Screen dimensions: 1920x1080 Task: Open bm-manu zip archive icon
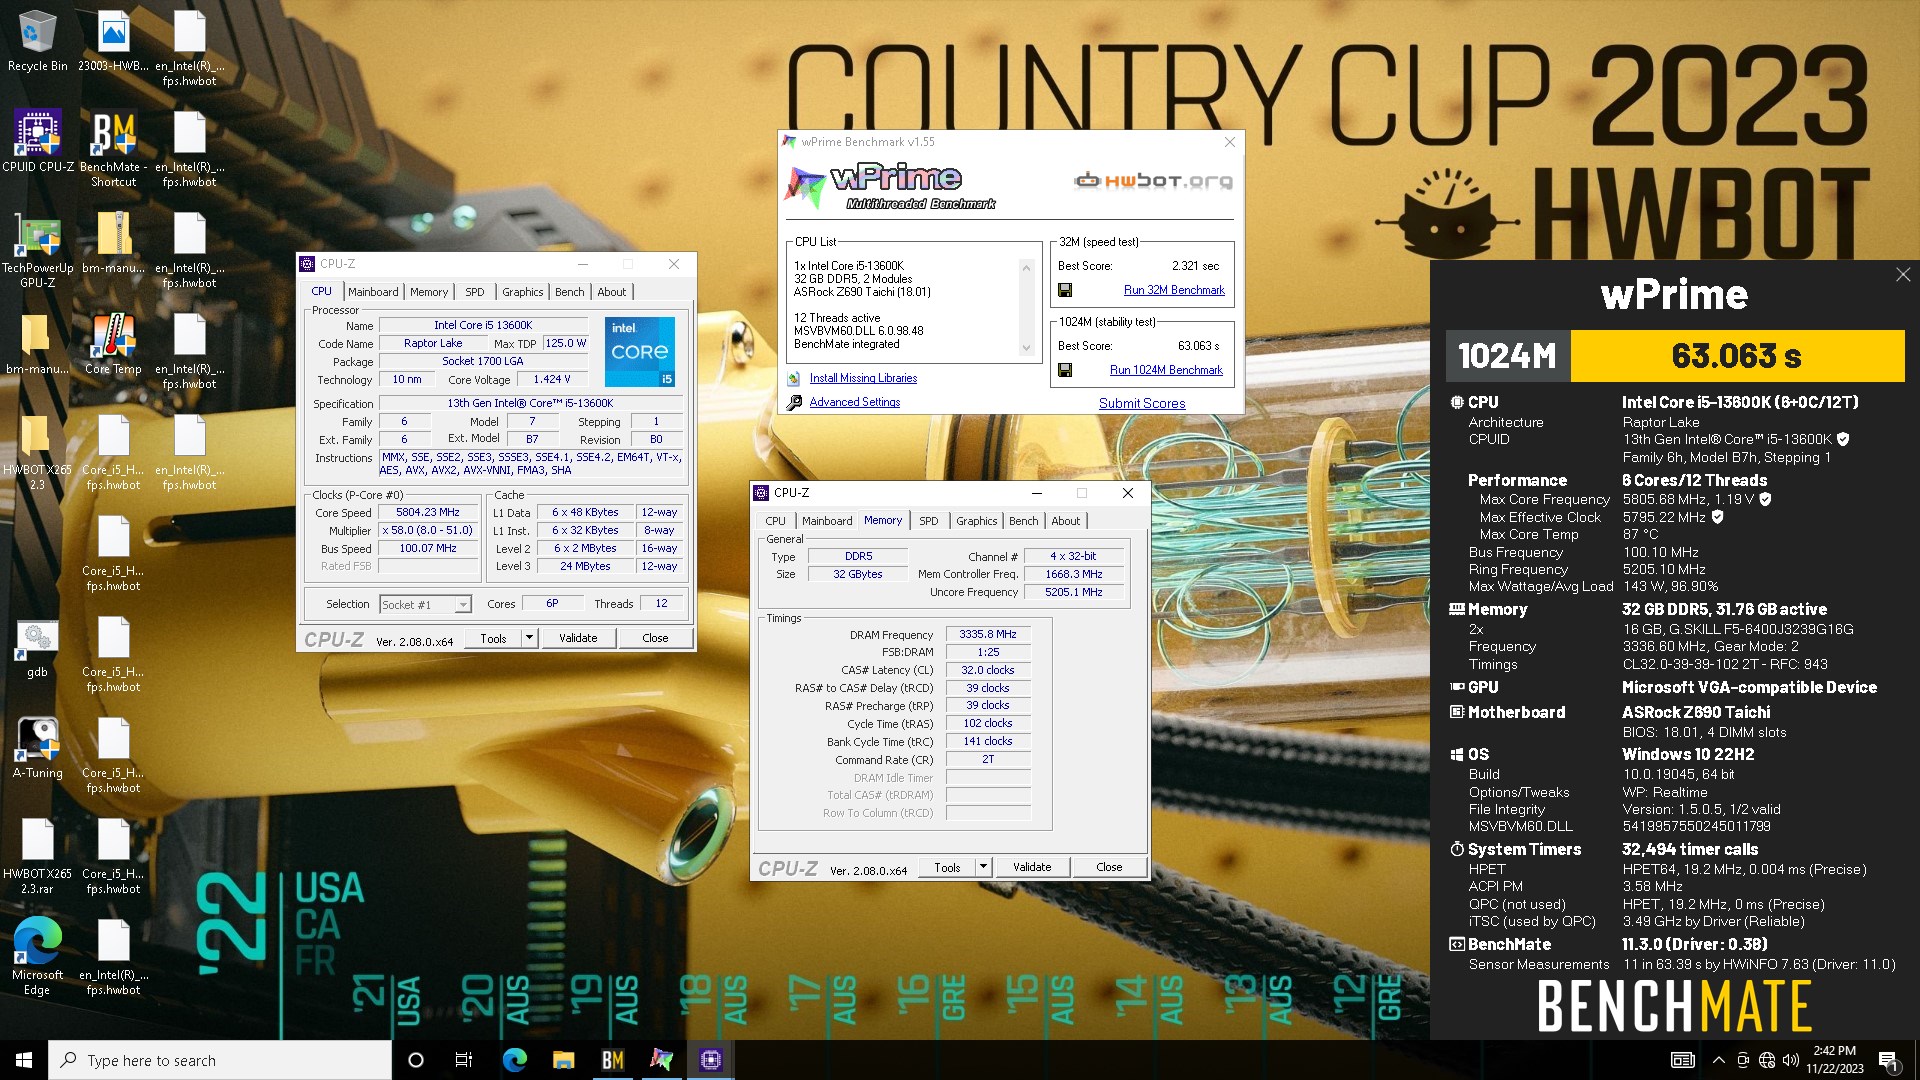click(x=113, y=243)
